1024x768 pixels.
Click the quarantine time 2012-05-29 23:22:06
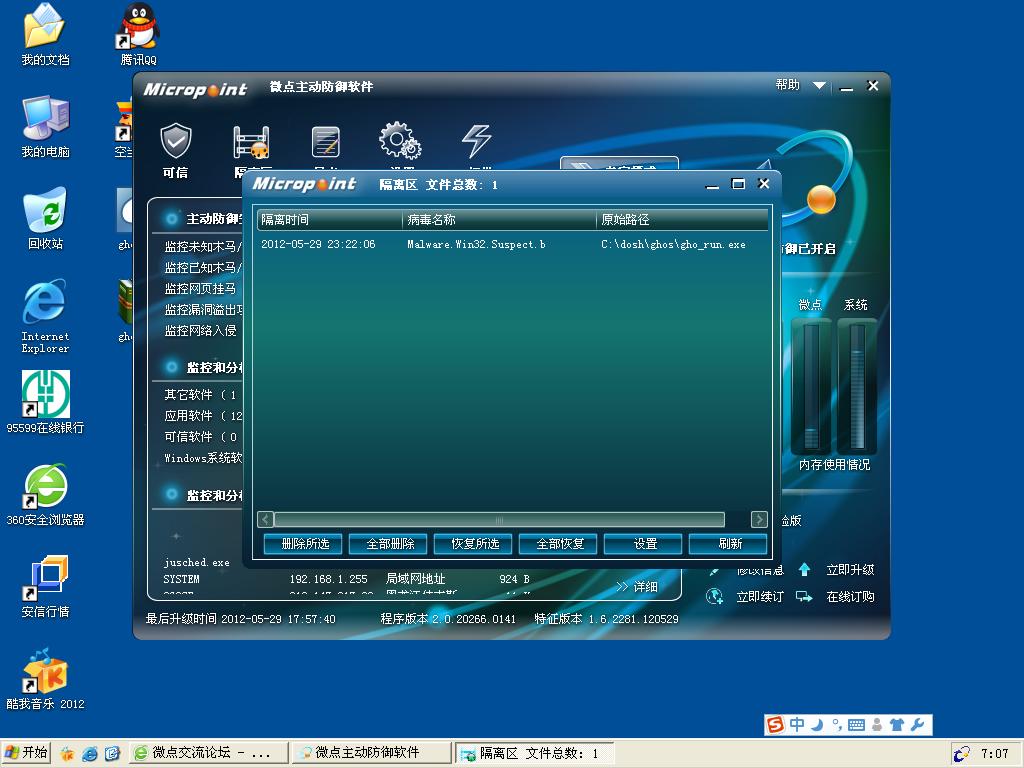coord(318,244)
